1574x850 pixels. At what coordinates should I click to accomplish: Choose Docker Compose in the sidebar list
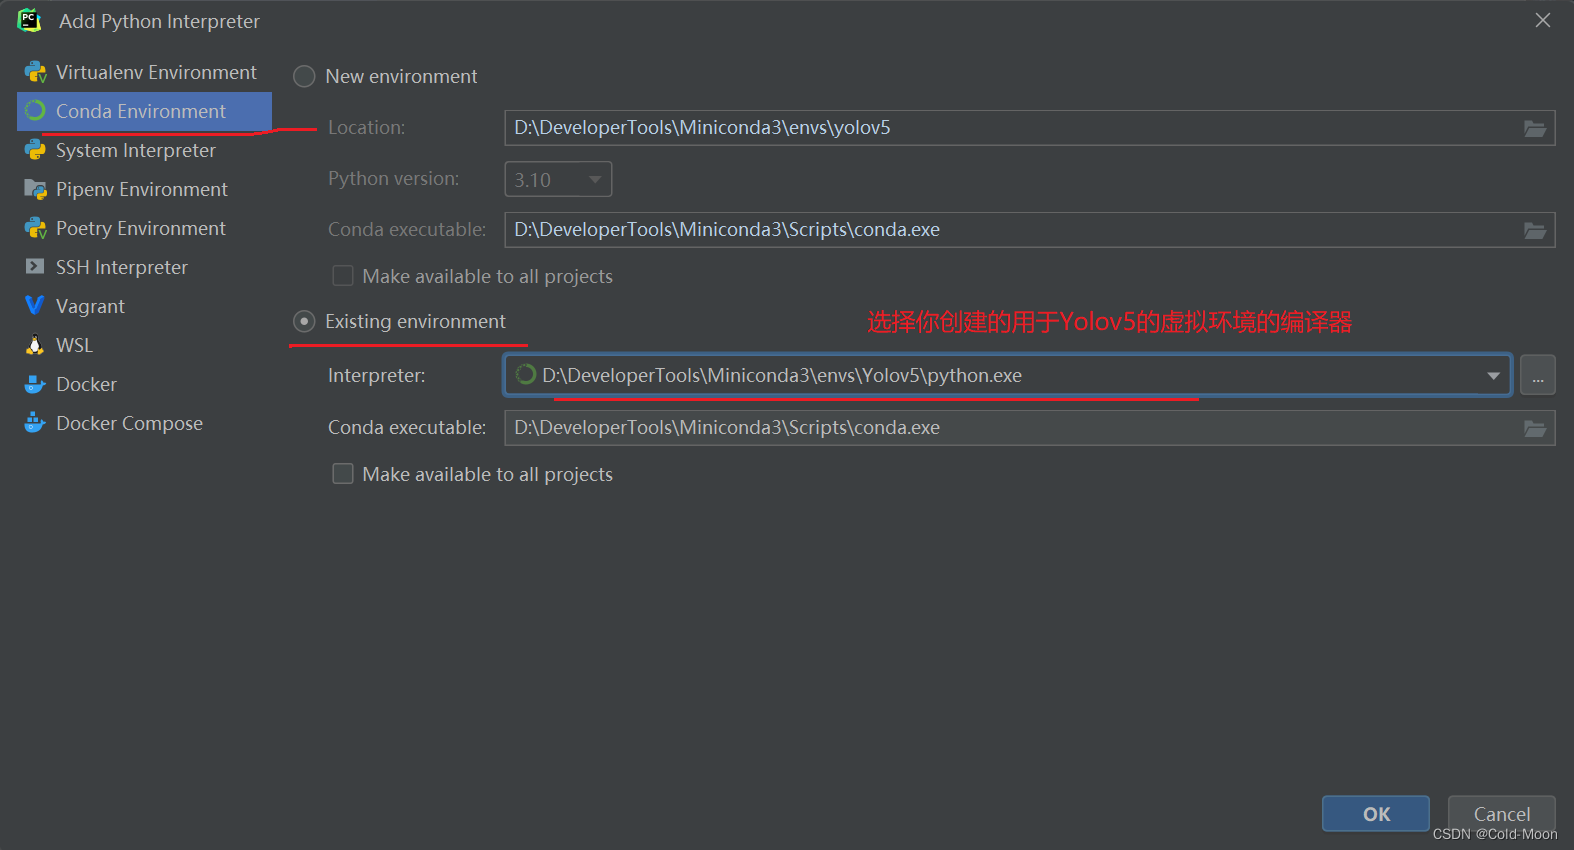pos(144,423)
